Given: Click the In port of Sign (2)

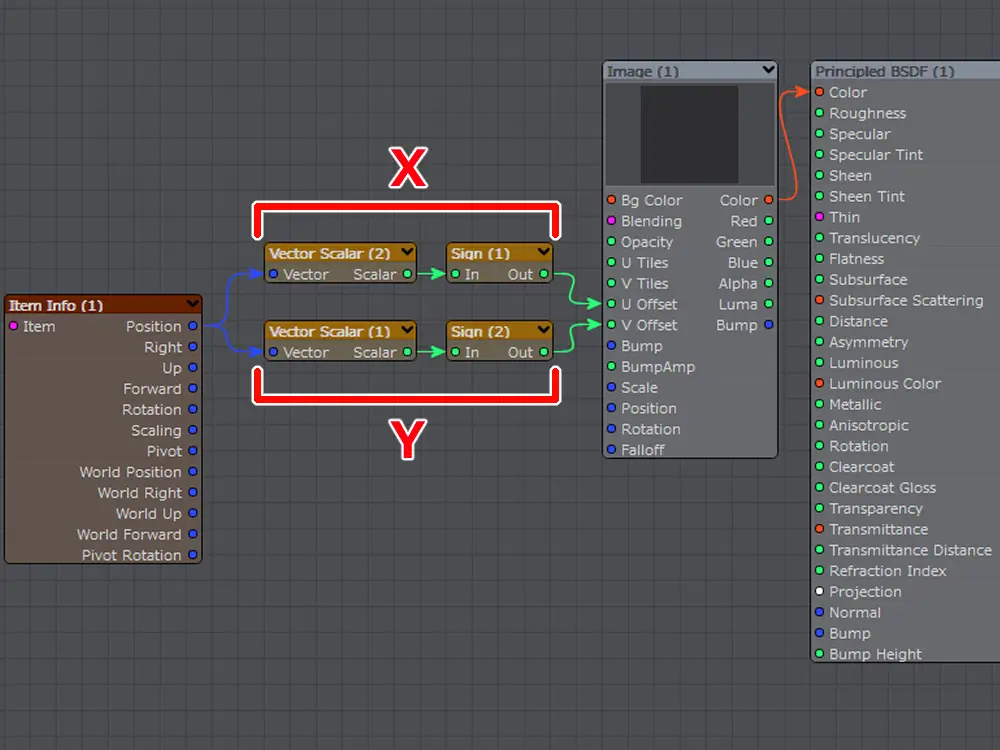Looking at the screenshot, I should click(455, 352).
